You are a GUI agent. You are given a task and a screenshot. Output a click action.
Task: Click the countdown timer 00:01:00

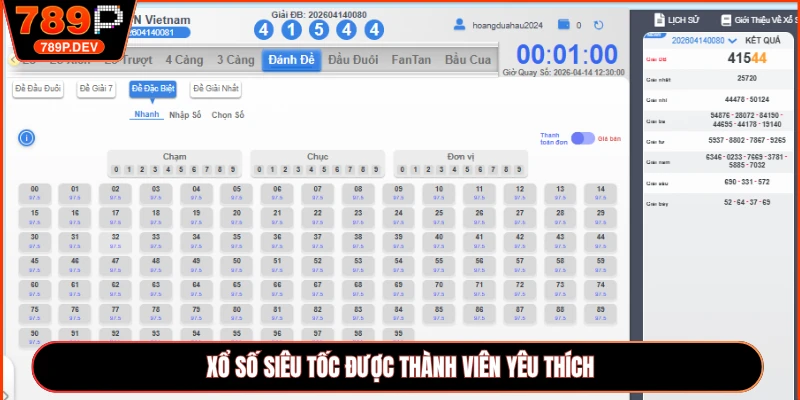click(x=567, y=55)
